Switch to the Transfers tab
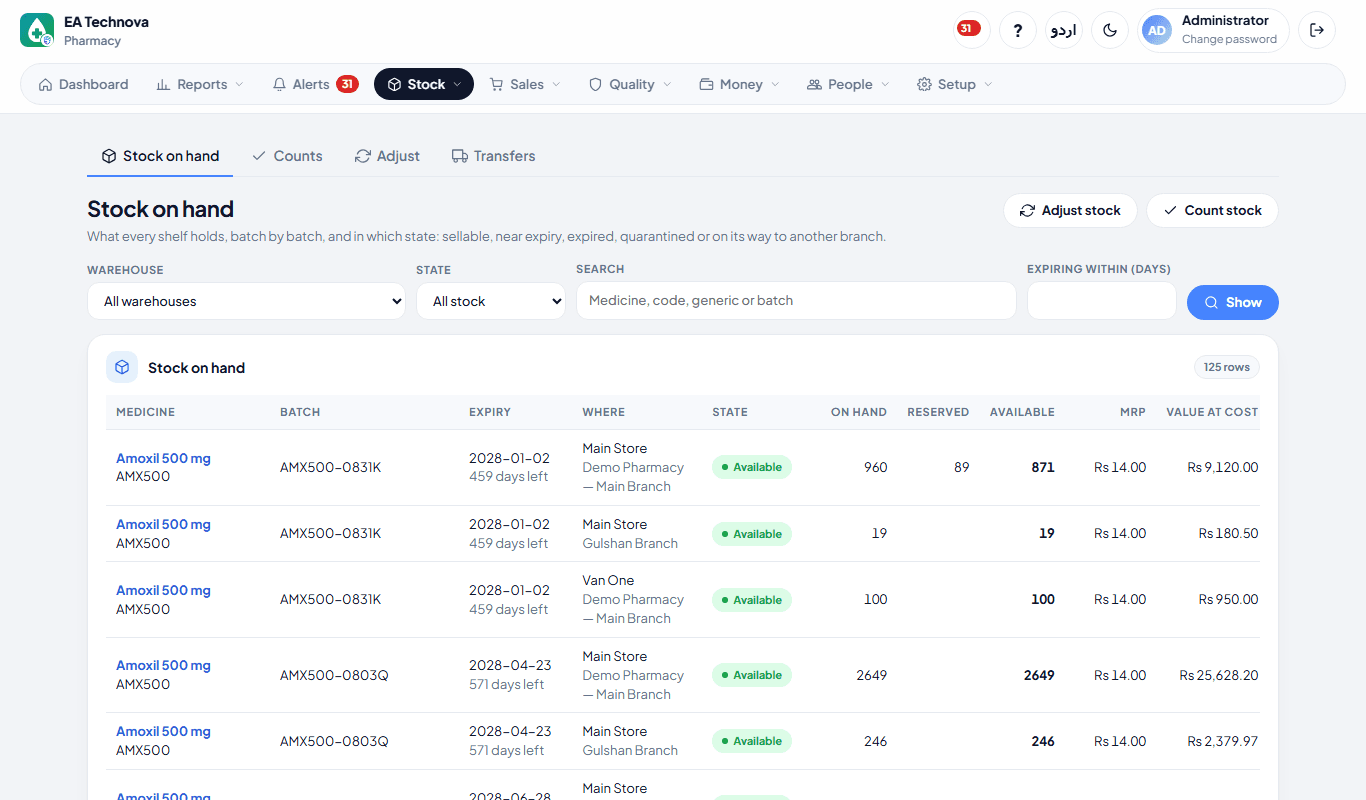This screenshot has width=1366, height=800. [x=493, y=156]
